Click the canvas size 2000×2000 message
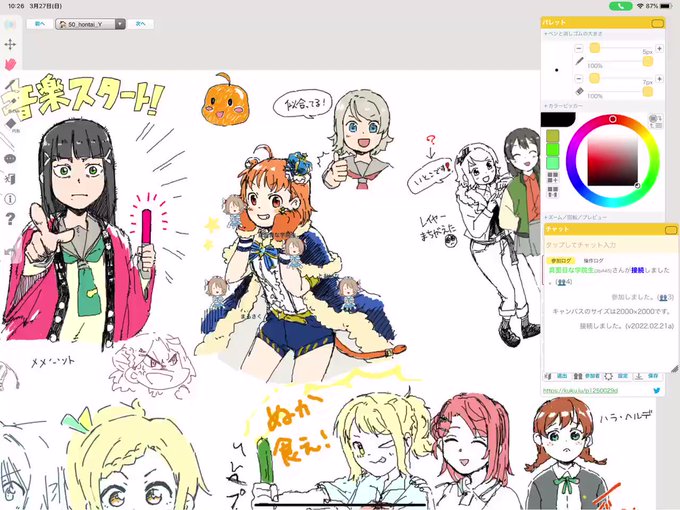The image size is (680, 510). [611, 311]
